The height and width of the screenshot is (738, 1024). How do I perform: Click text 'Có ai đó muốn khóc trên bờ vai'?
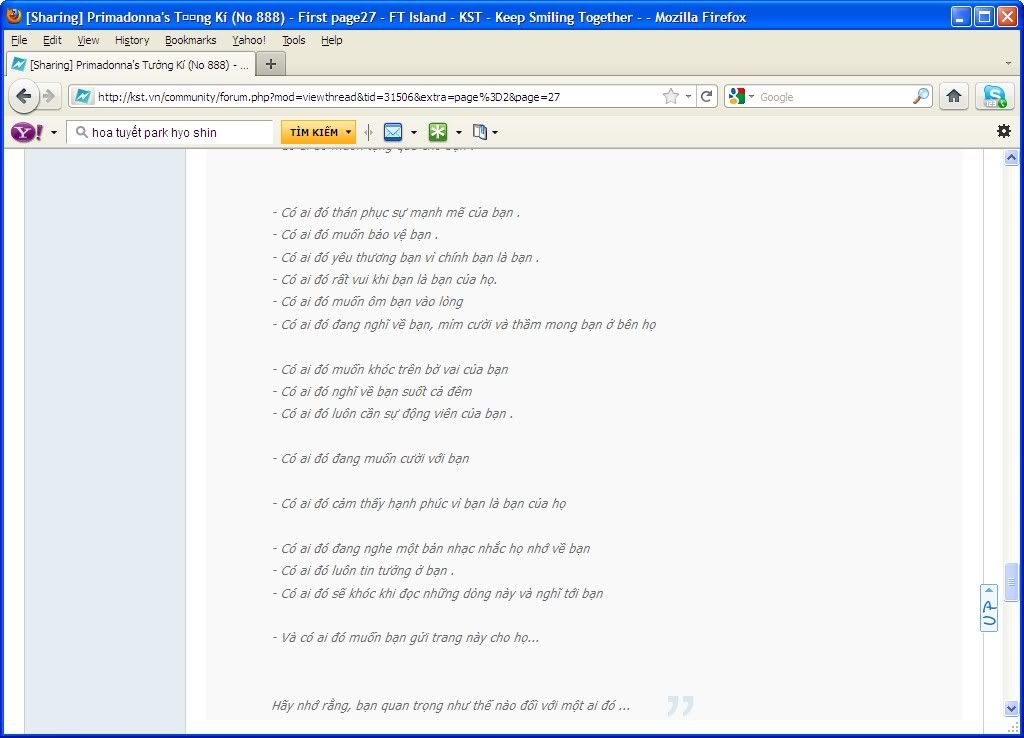(391, 370)
